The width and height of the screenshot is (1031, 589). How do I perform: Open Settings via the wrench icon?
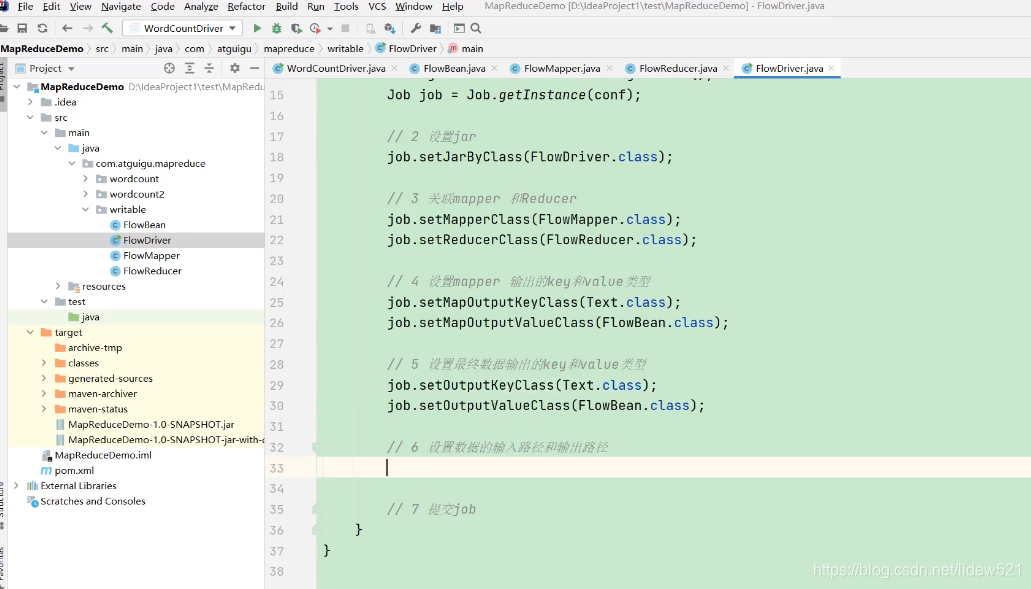[x=416, y=28]
